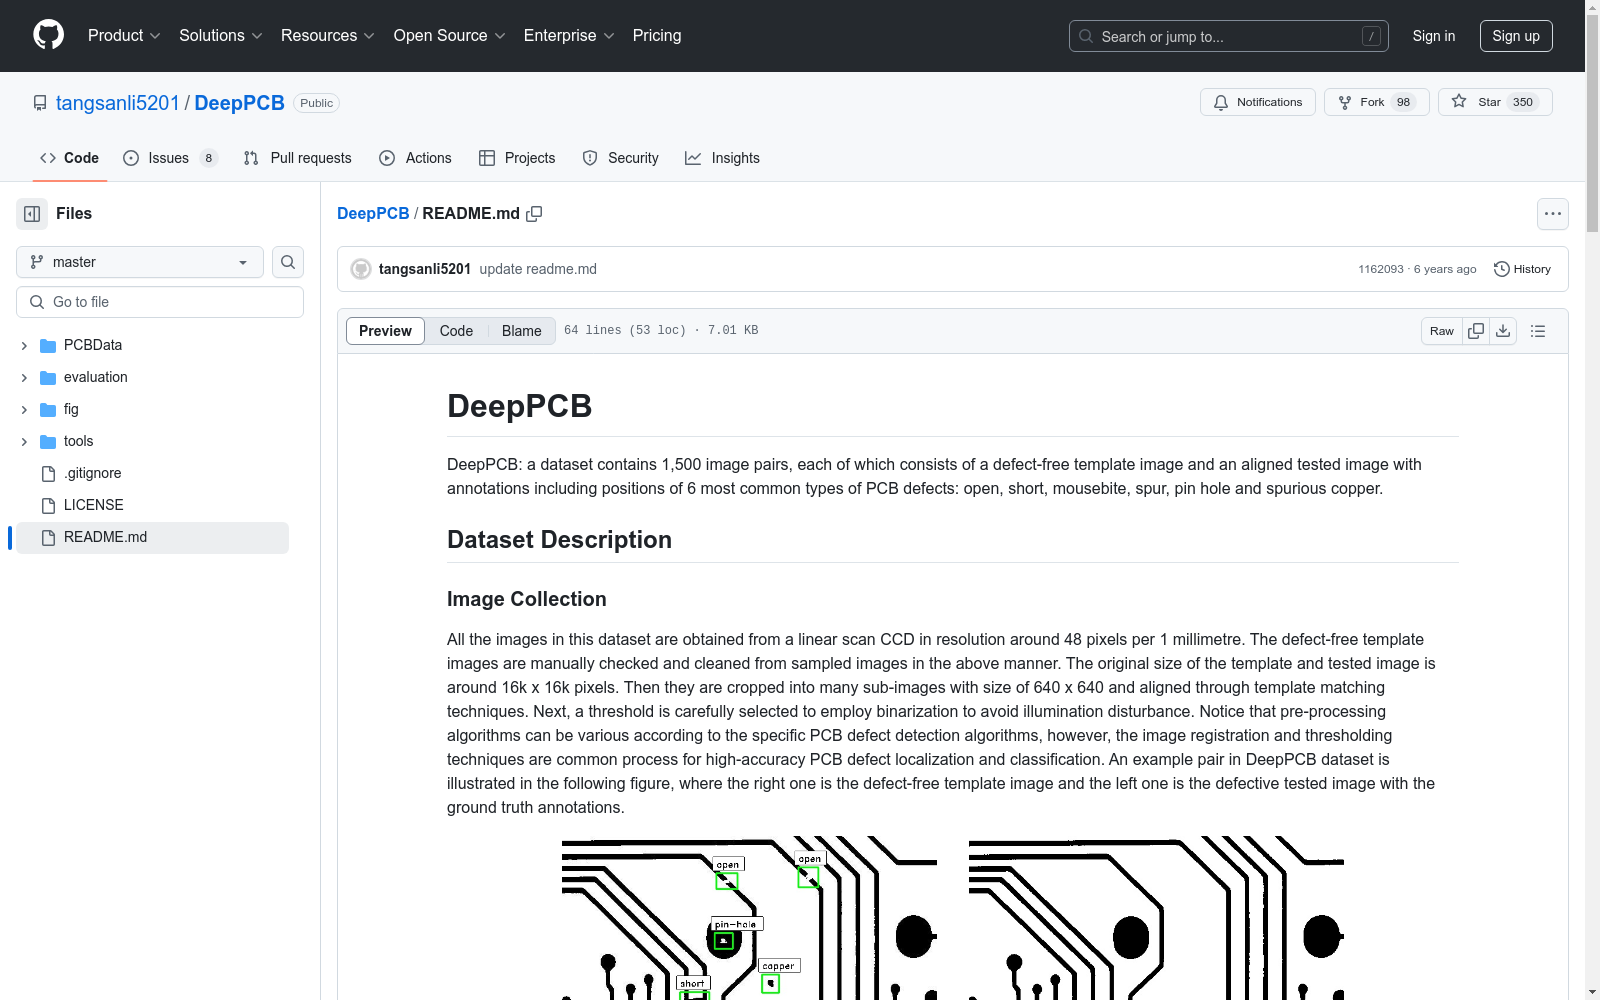
Task: Open the Product menu
Action: click(123, 35)
